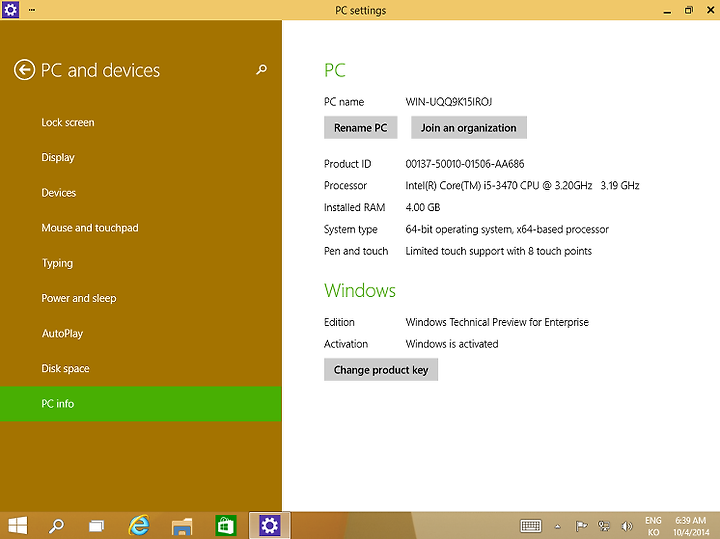The image size is (720, 539).
Task: Click the Rename PC button
Action: coord(360,128)
